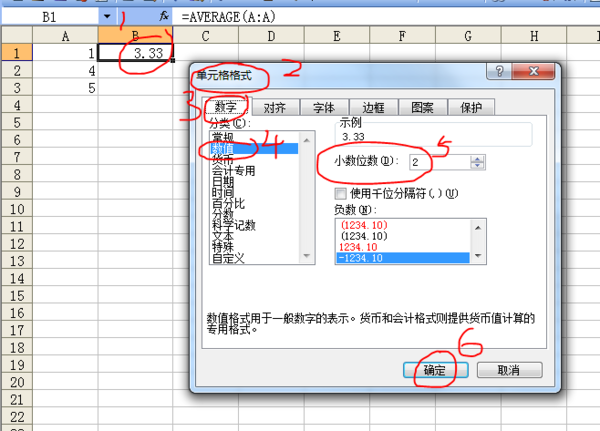Select row 20 header
The width and height of the screenshot is (600, 431).
point(16,382)
